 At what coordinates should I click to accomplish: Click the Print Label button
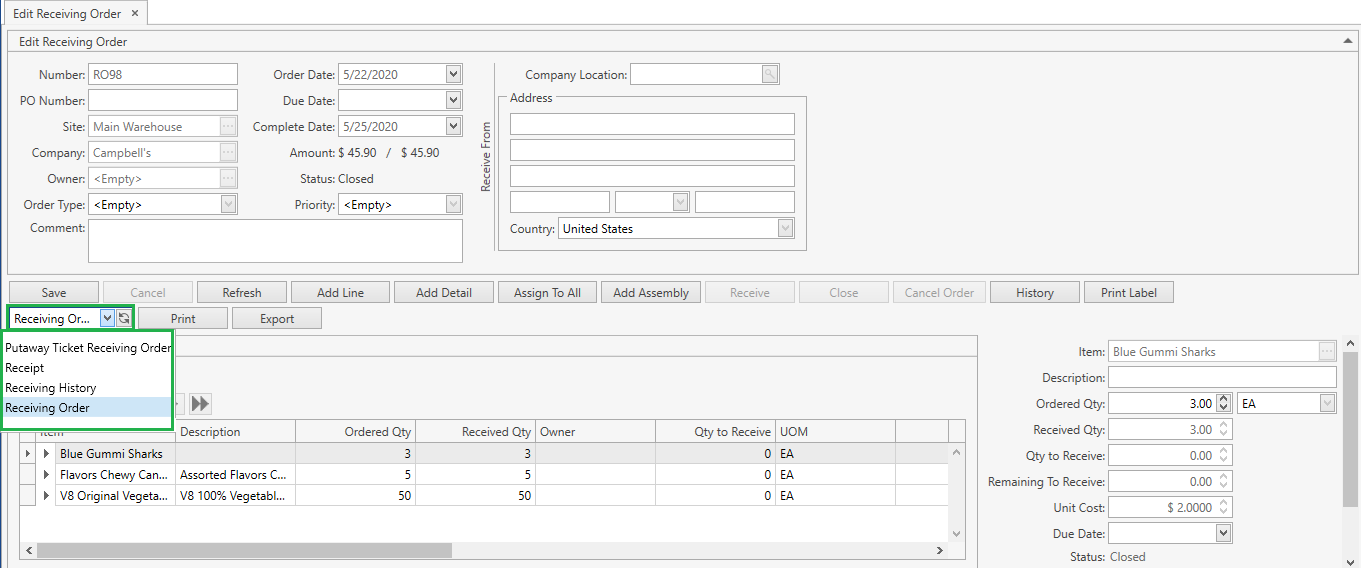tap(1128, 292)
